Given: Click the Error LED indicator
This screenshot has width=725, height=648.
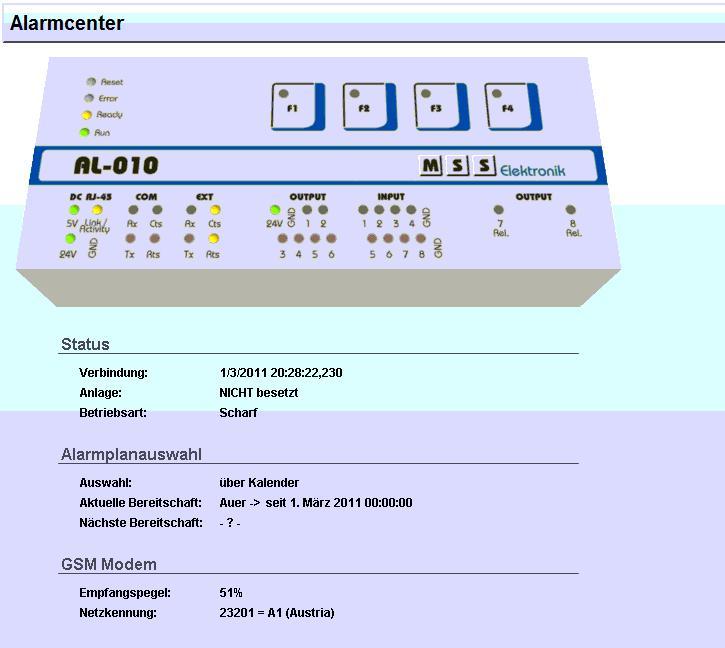Looking at the screenshot, I should pos(88,98).
